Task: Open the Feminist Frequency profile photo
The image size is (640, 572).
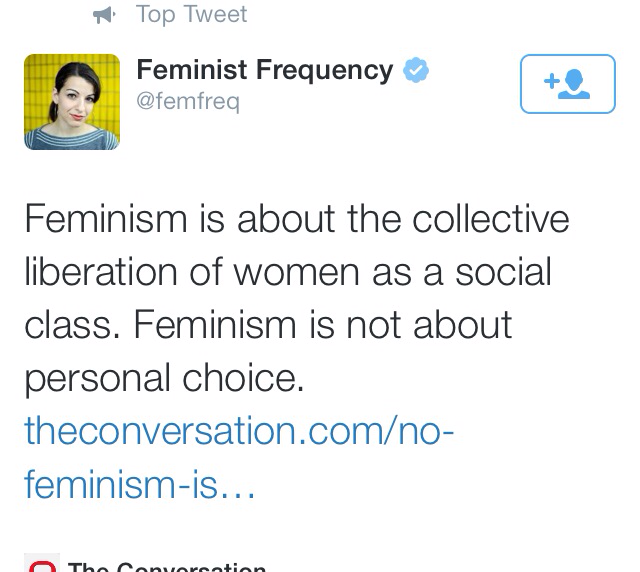Action: 72,102
